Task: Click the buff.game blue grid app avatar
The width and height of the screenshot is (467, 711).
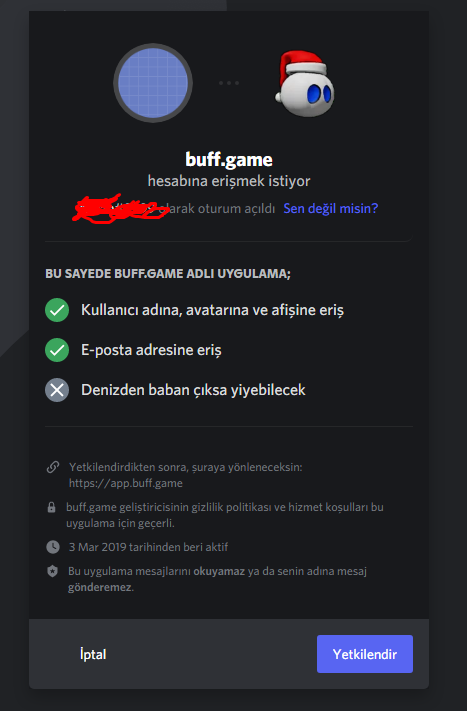Action: [x=153, y=83]
